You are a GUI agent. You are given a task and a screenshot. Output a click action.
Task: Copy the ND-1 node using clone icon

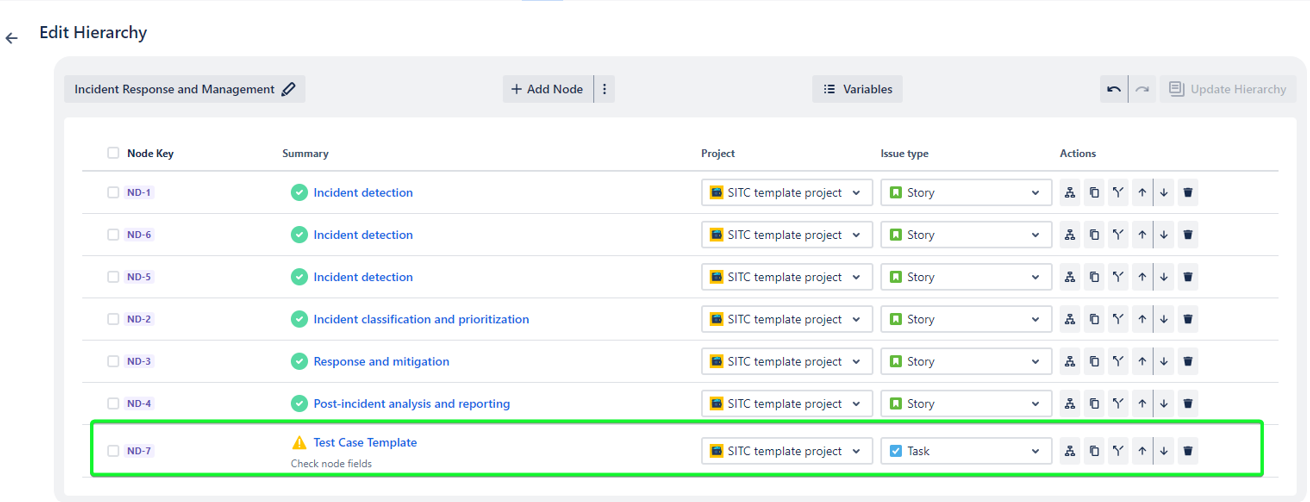1094,193
